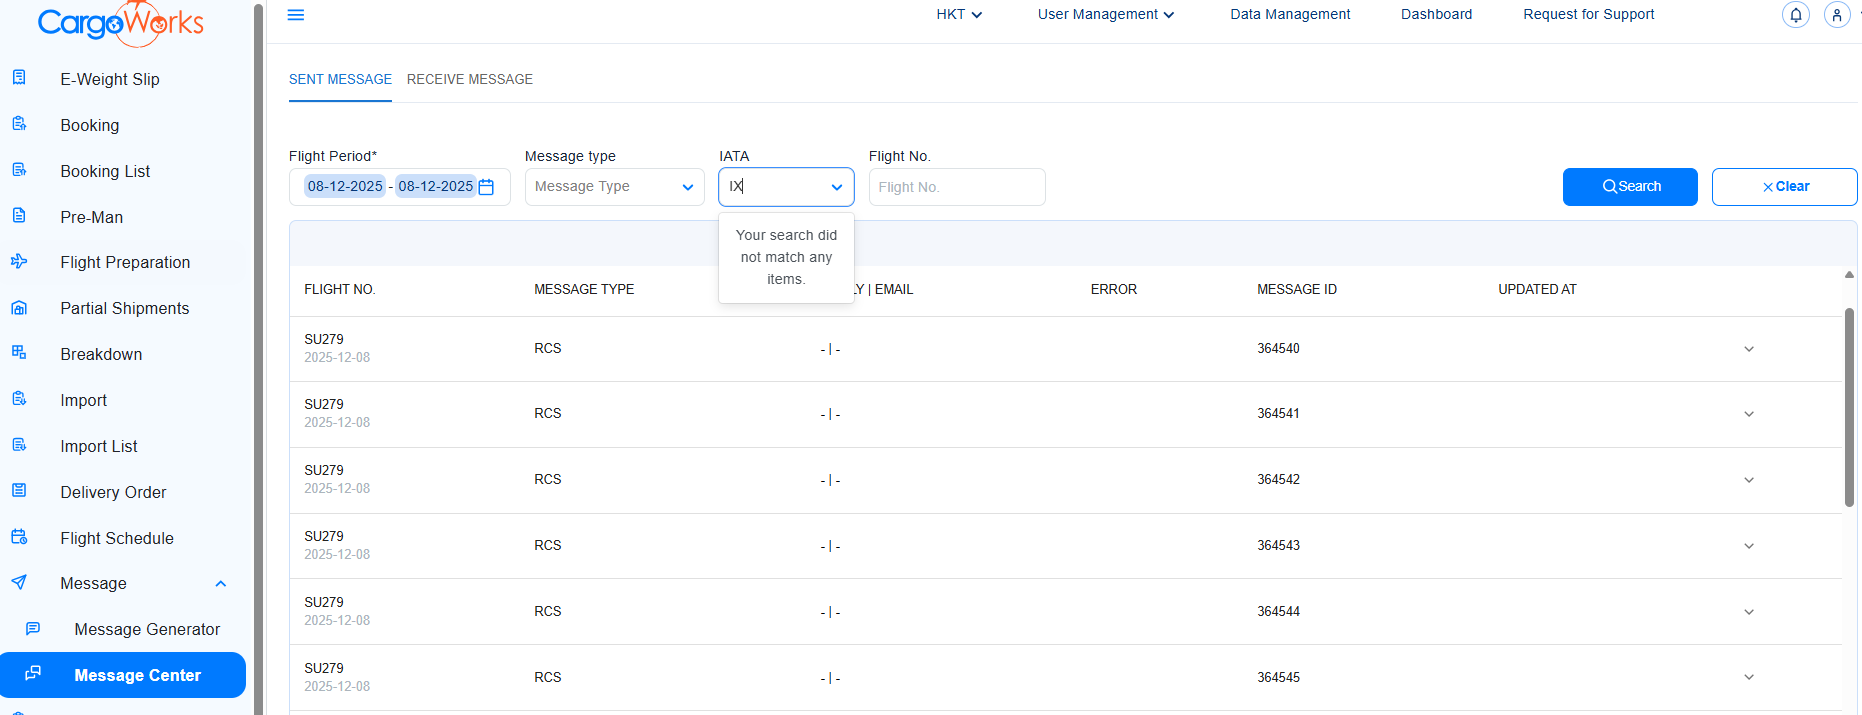Expand the HKT station dropdown
The height and width of the screenshot is (715, 1862).
pyautogui.click(x=959, y=15)
